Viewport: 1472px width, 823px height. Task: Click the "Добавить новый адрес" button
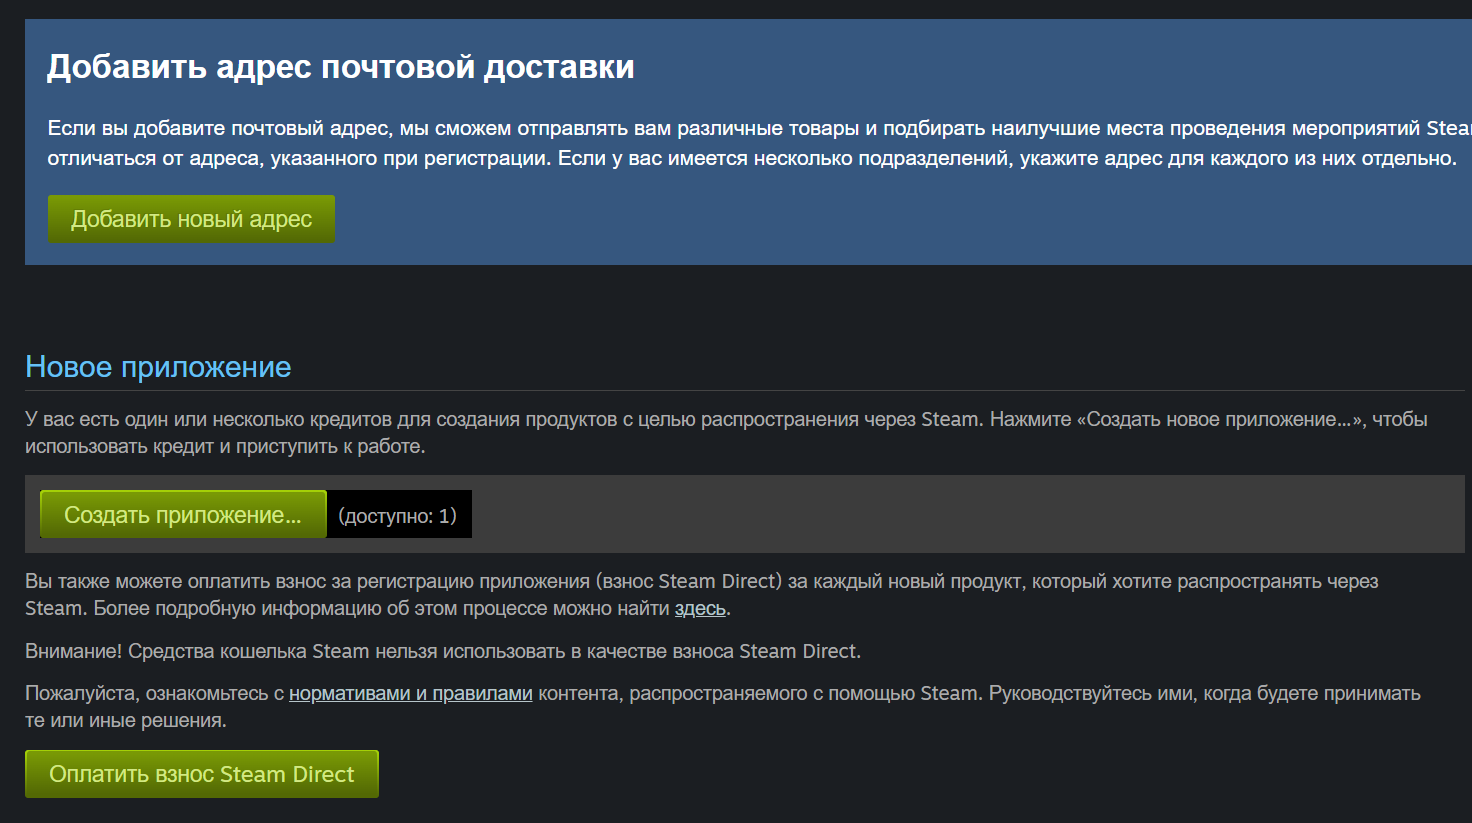(191, 219)
